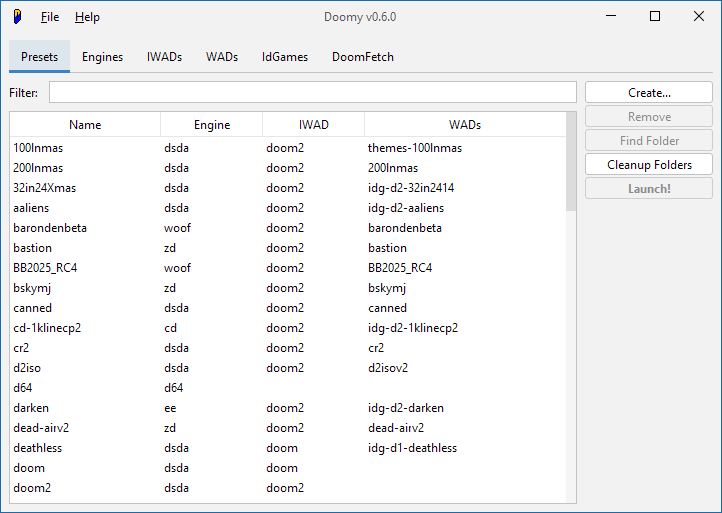Click the WADs column header

pyautogui.click(x=465, y=125)
